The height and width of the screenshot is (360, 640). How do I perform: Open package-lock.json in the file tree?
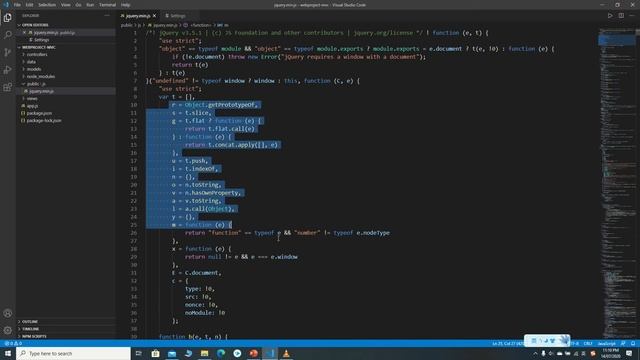coord(44,120)
